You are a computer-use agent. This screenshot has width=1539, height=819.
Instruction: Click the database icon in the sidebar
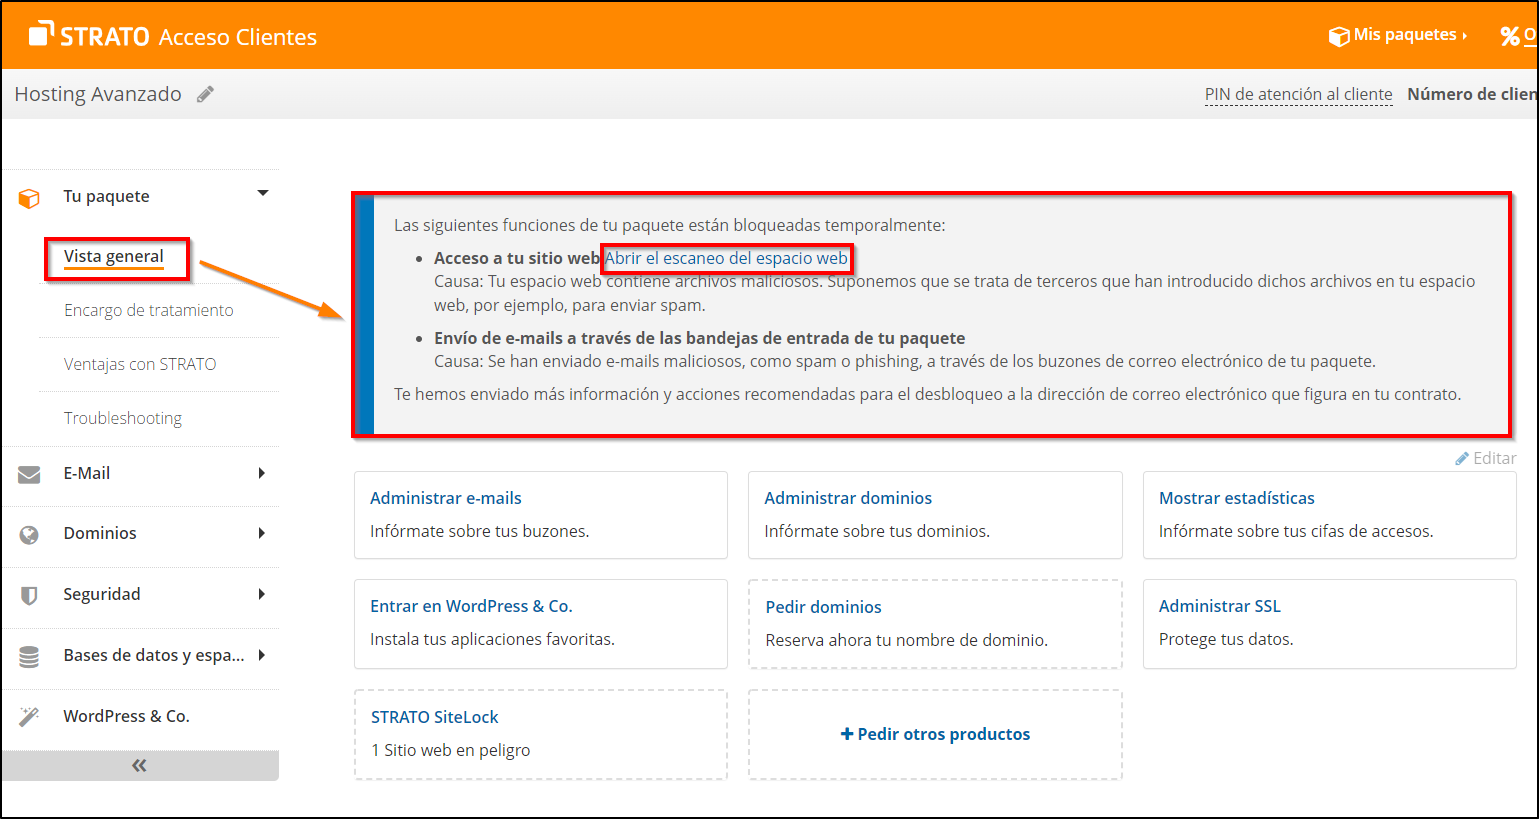29,657
